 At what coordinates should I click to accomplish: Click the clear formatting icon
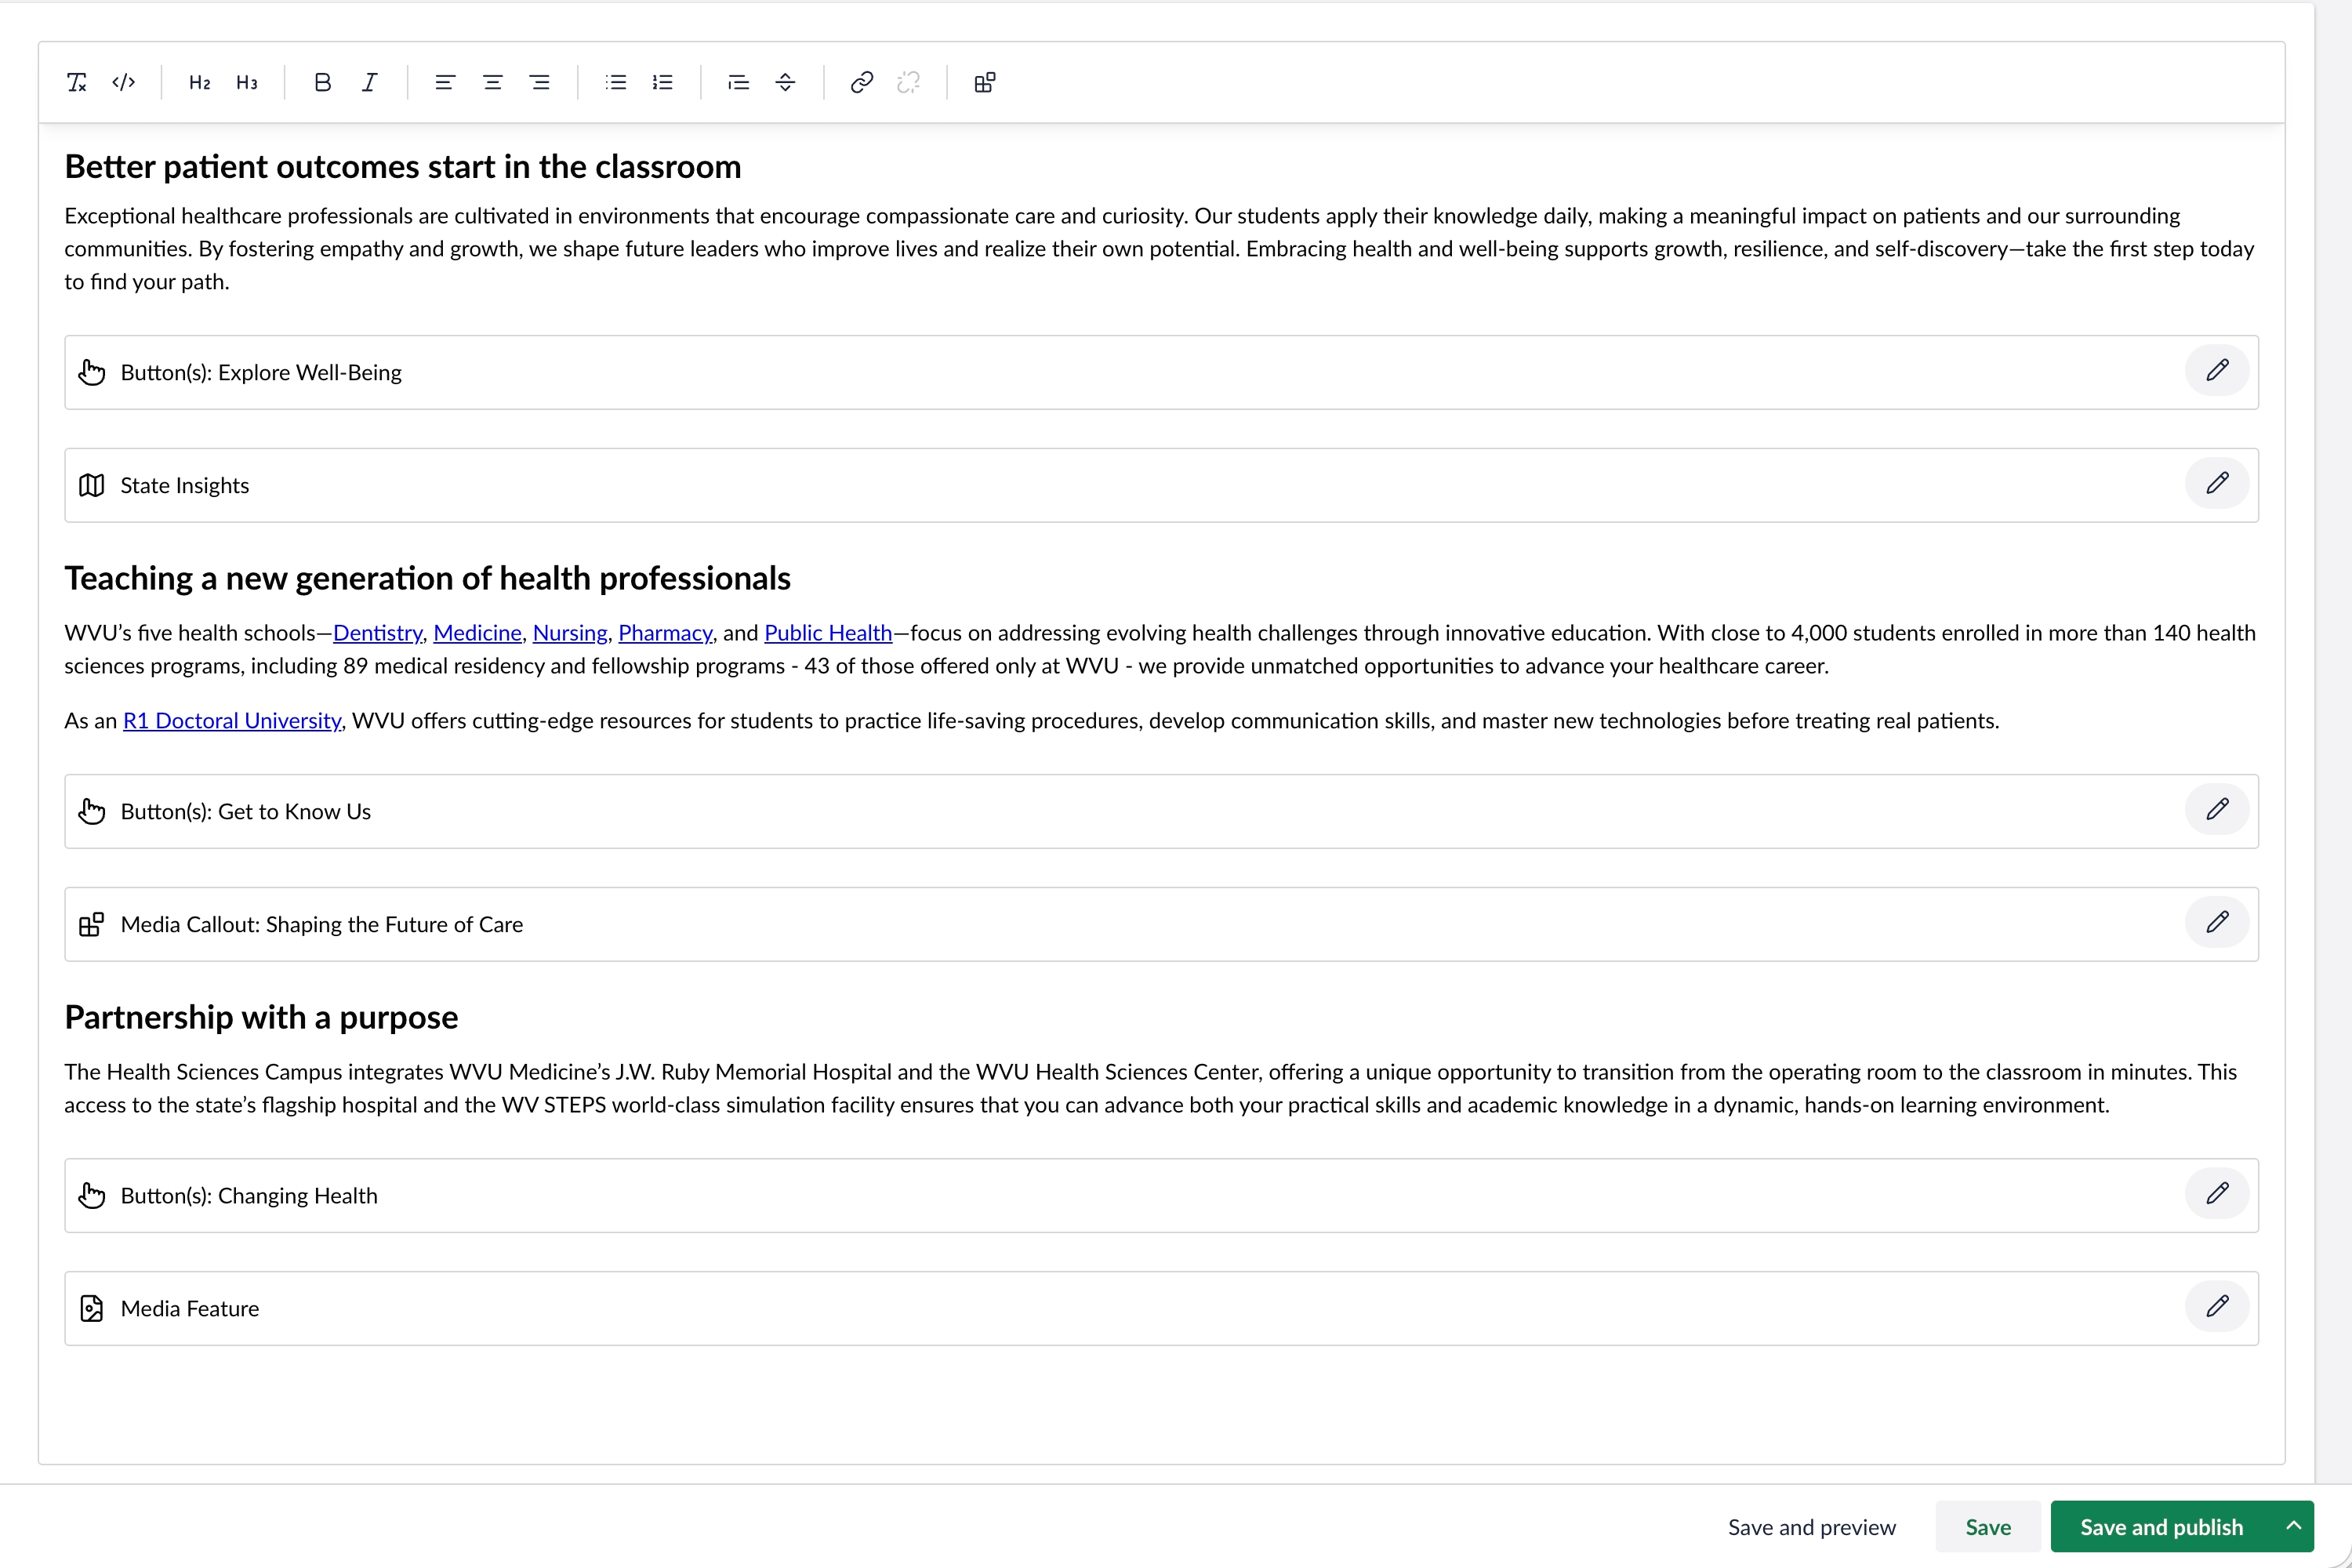(x=77, y=82)
